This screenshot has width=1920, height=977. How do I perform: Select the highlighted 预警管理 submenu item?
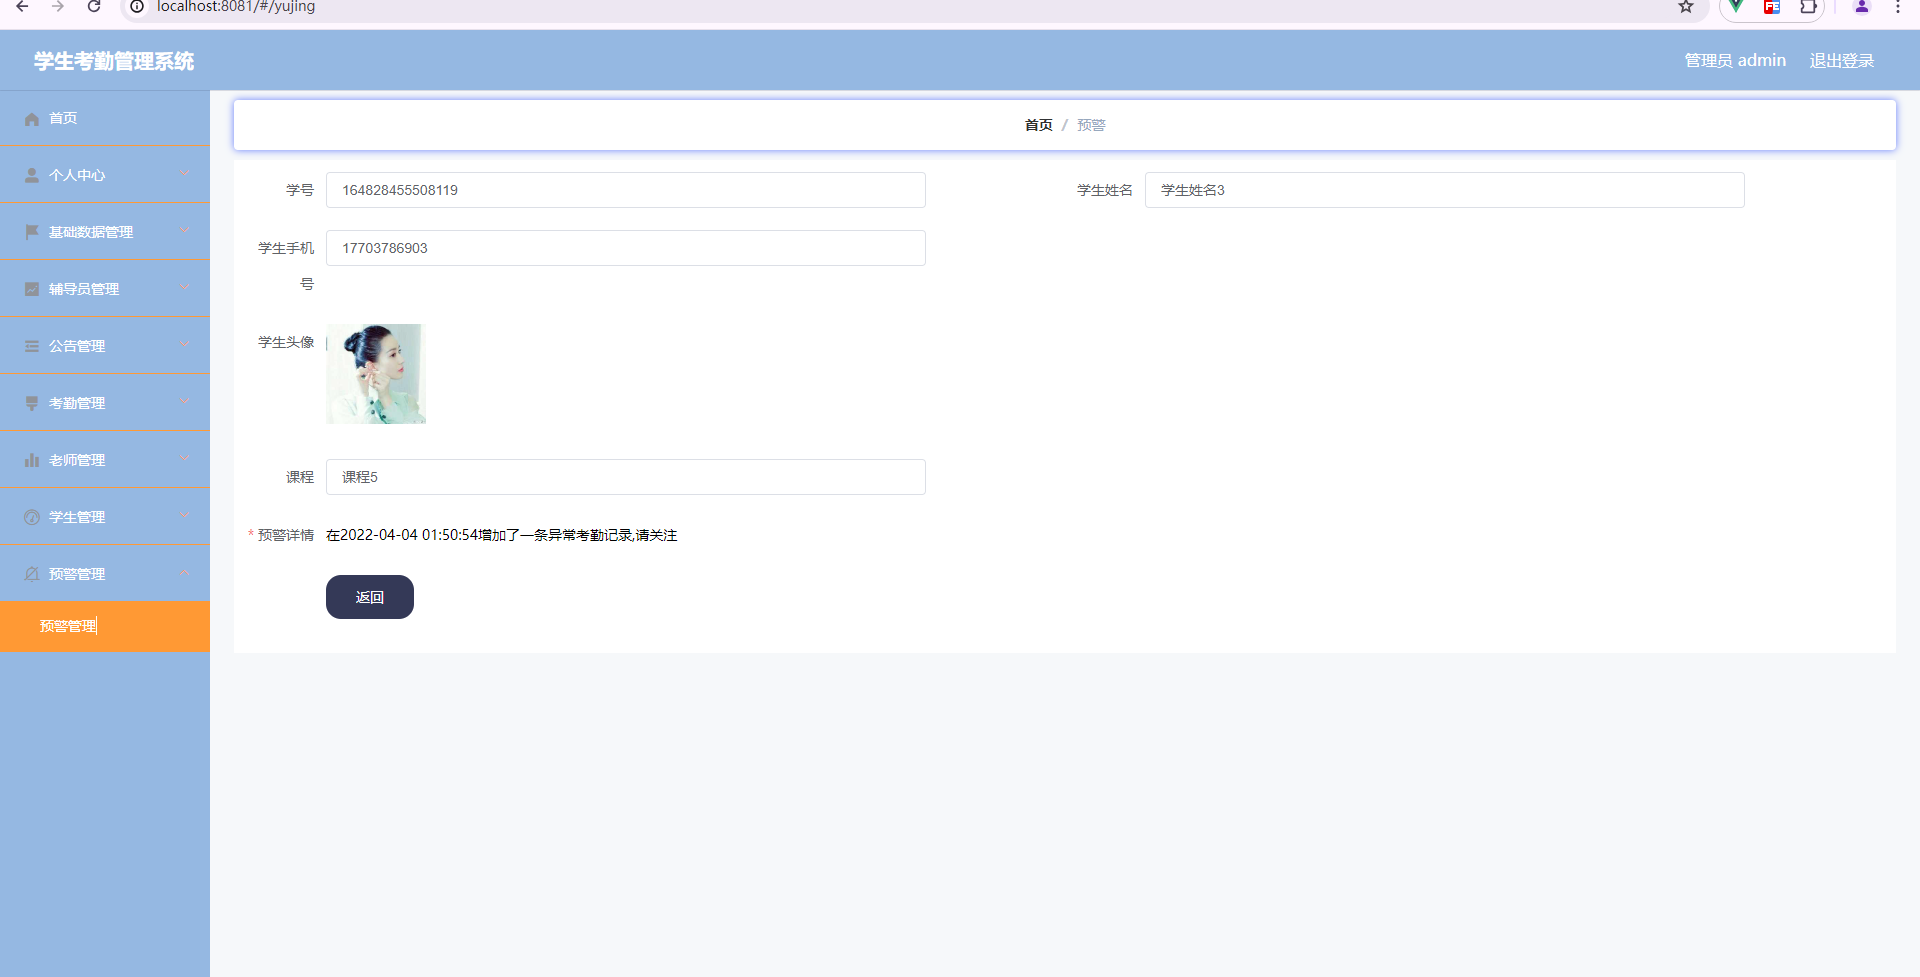pos(105,627)
